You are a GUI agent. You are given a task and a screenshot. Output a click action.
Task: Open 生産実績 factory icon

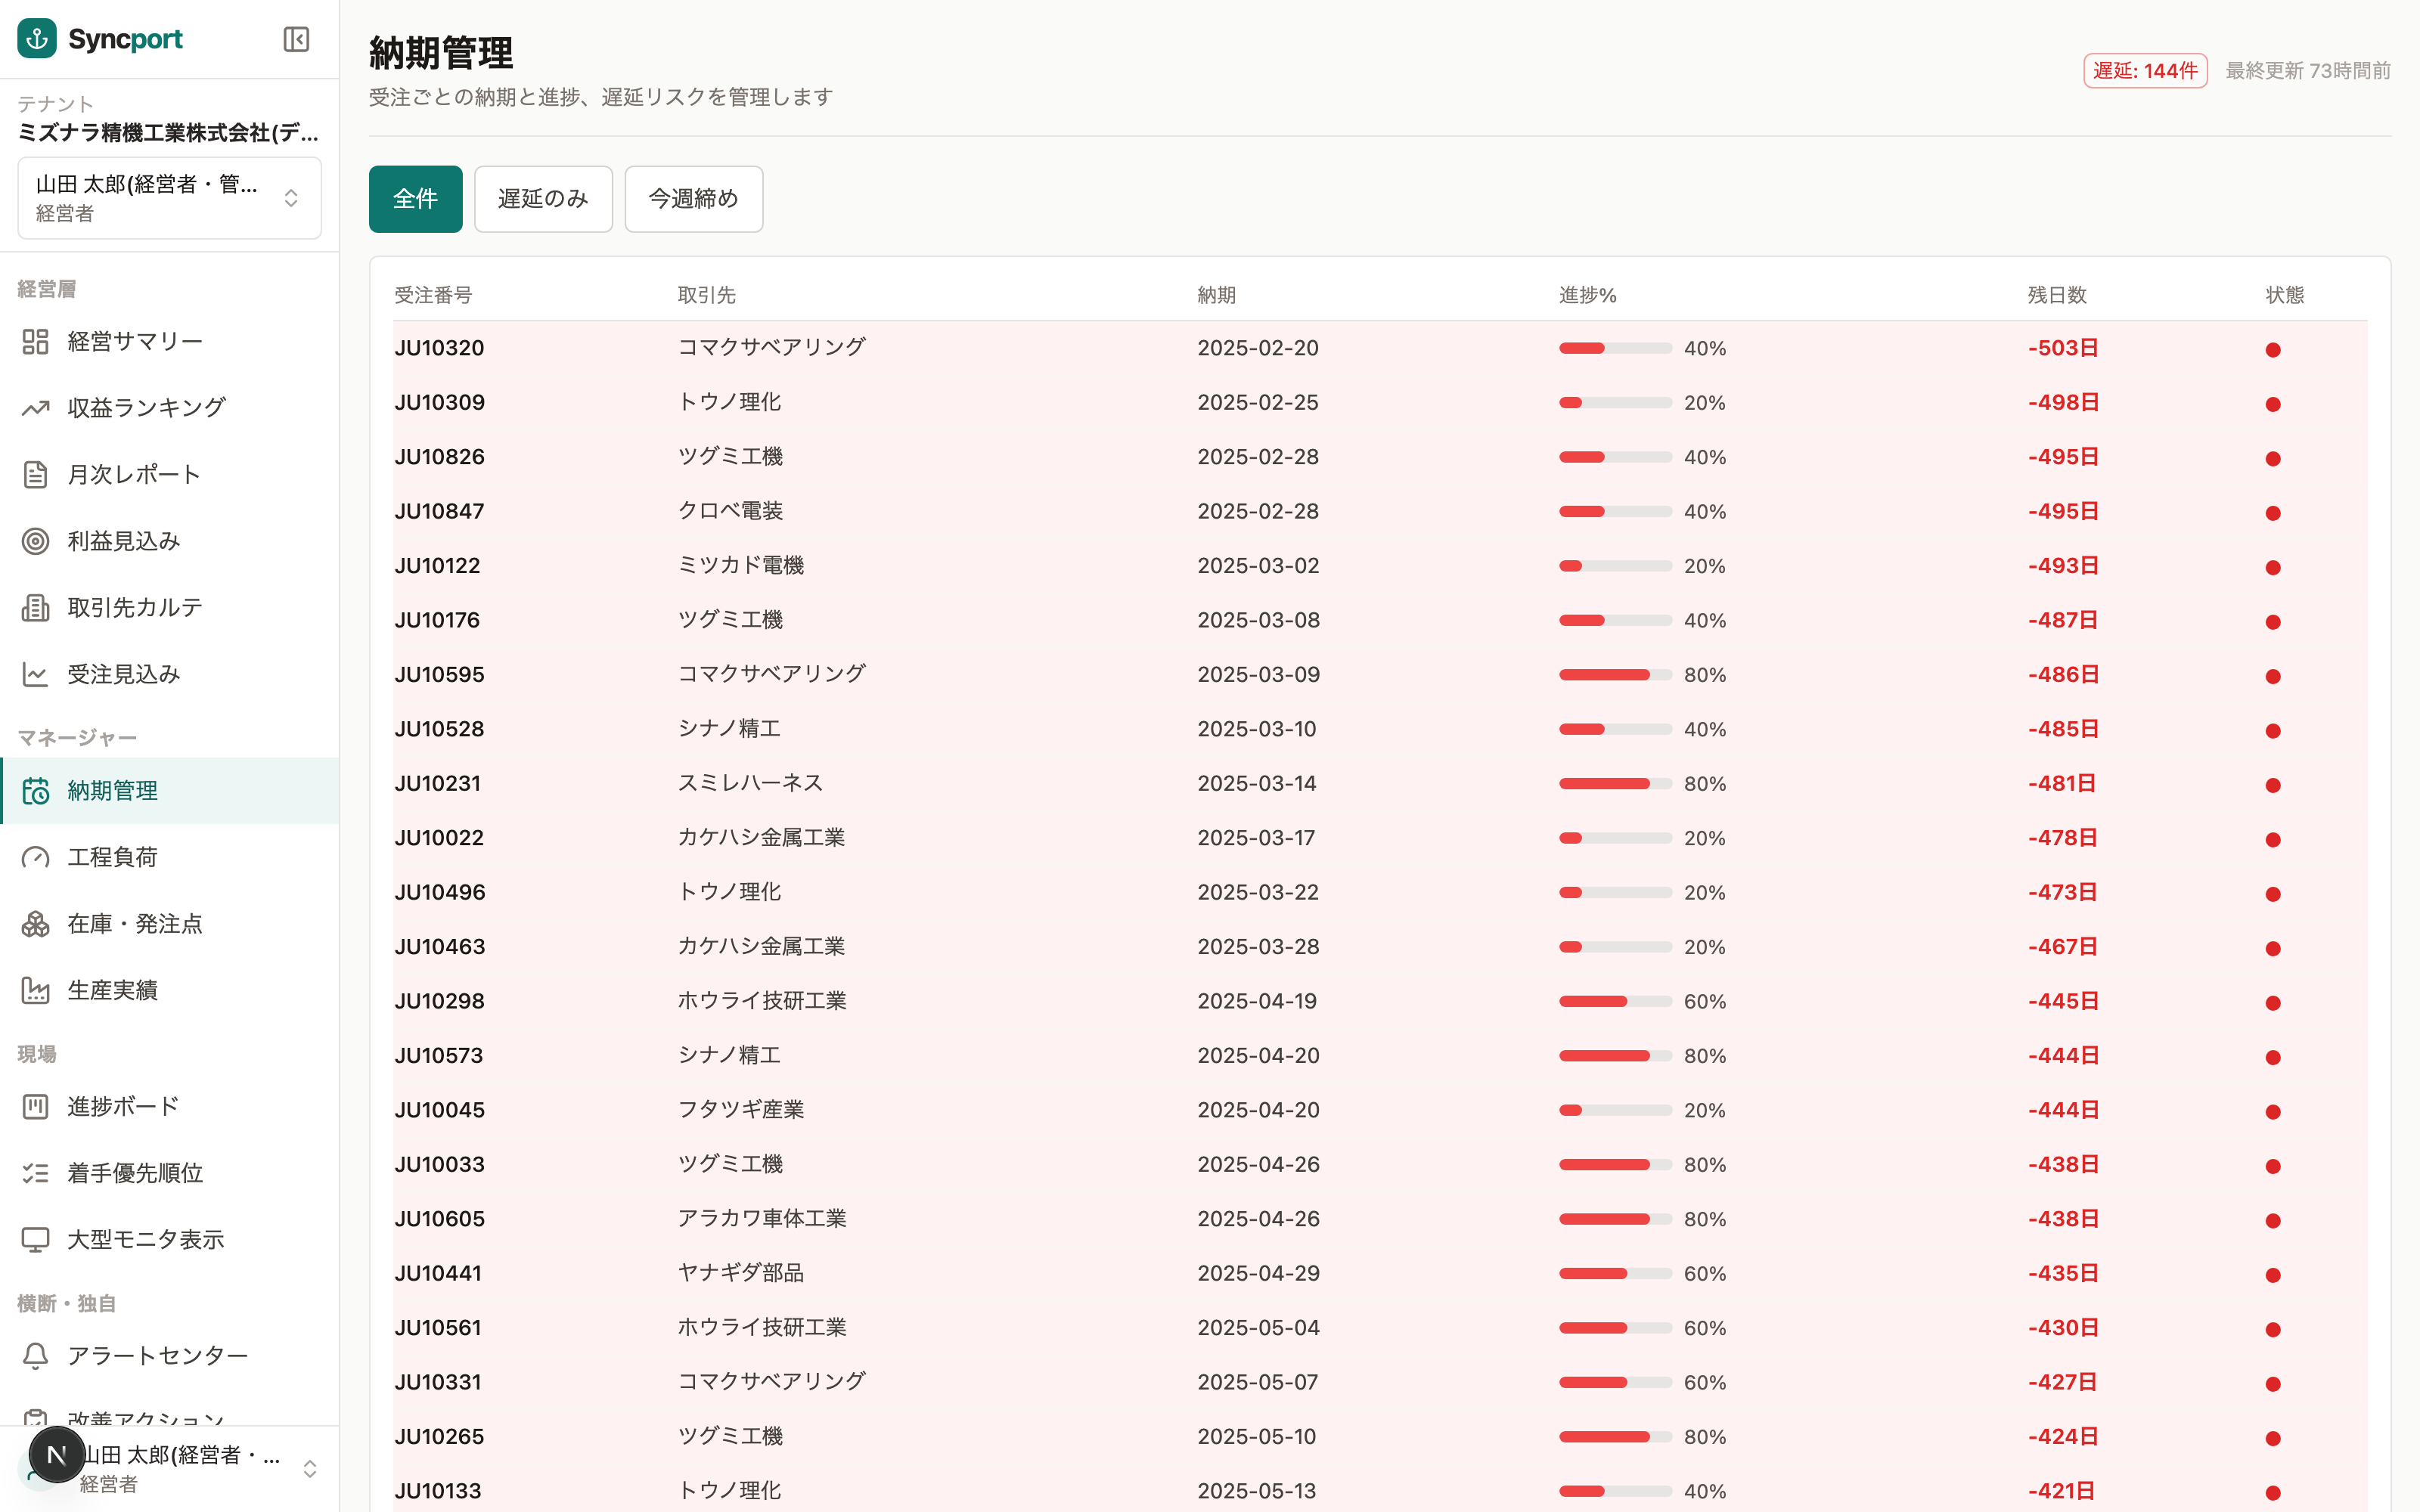pos(36,990)
